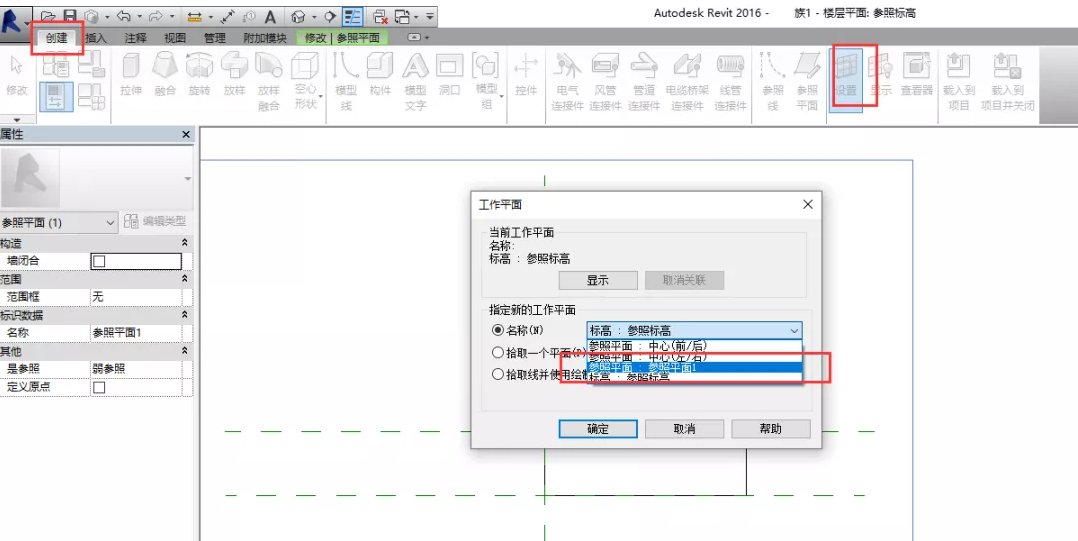Viewport: 1078px width, 541px height.
Task: Click the 模型线 (Model Line) tool
Action: [346, 80]
